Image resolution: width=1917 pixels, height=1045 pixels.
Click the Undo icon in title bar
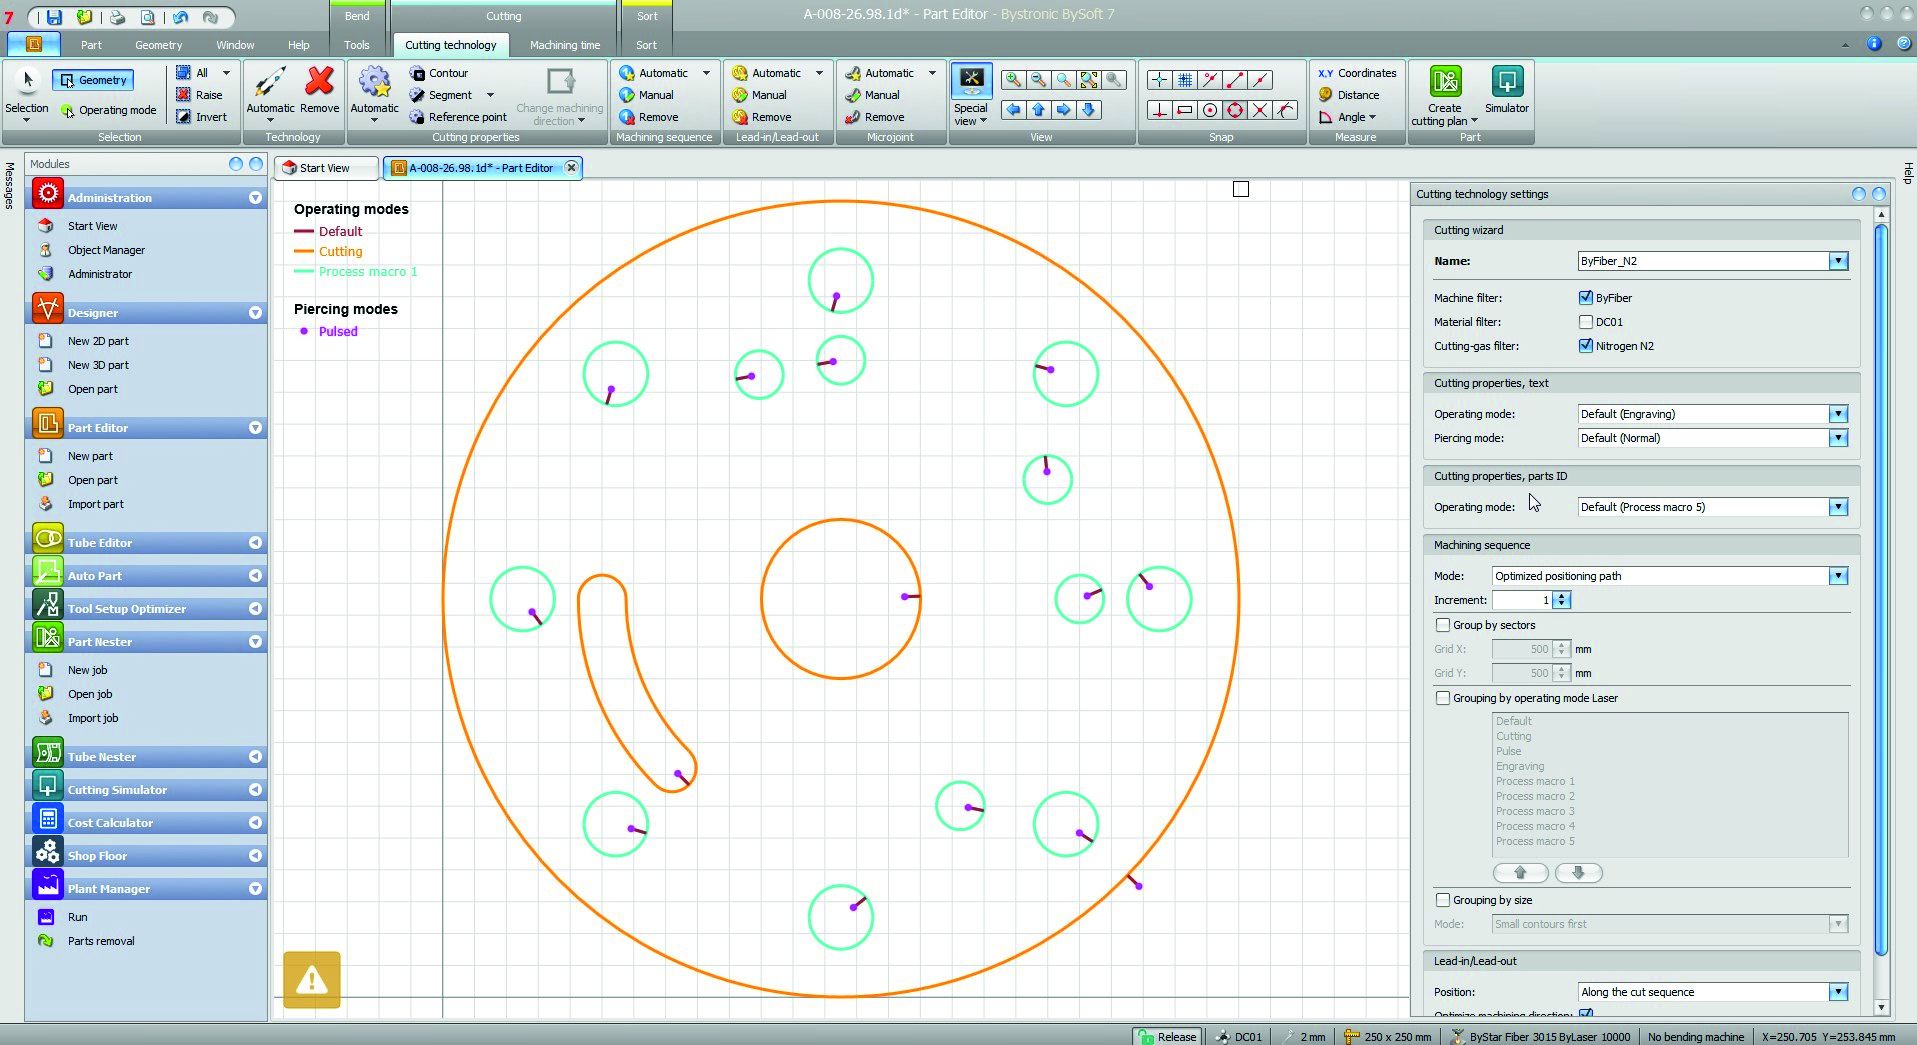180,17
